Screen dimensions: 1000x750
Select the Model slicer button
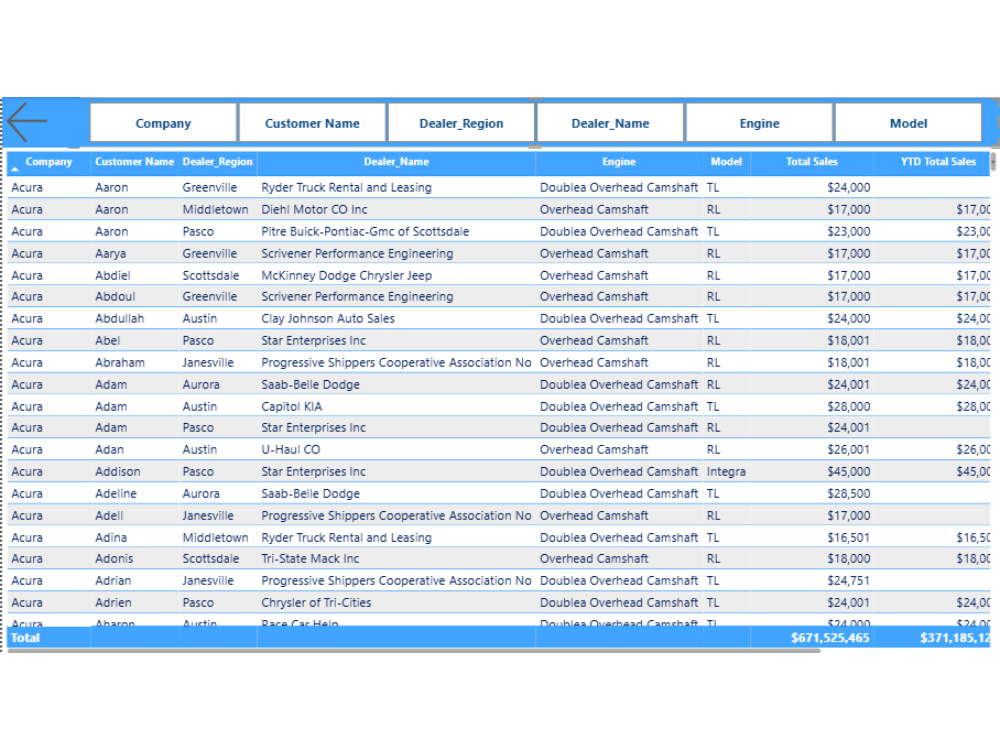pyautogui.click(x=908, y=123)
